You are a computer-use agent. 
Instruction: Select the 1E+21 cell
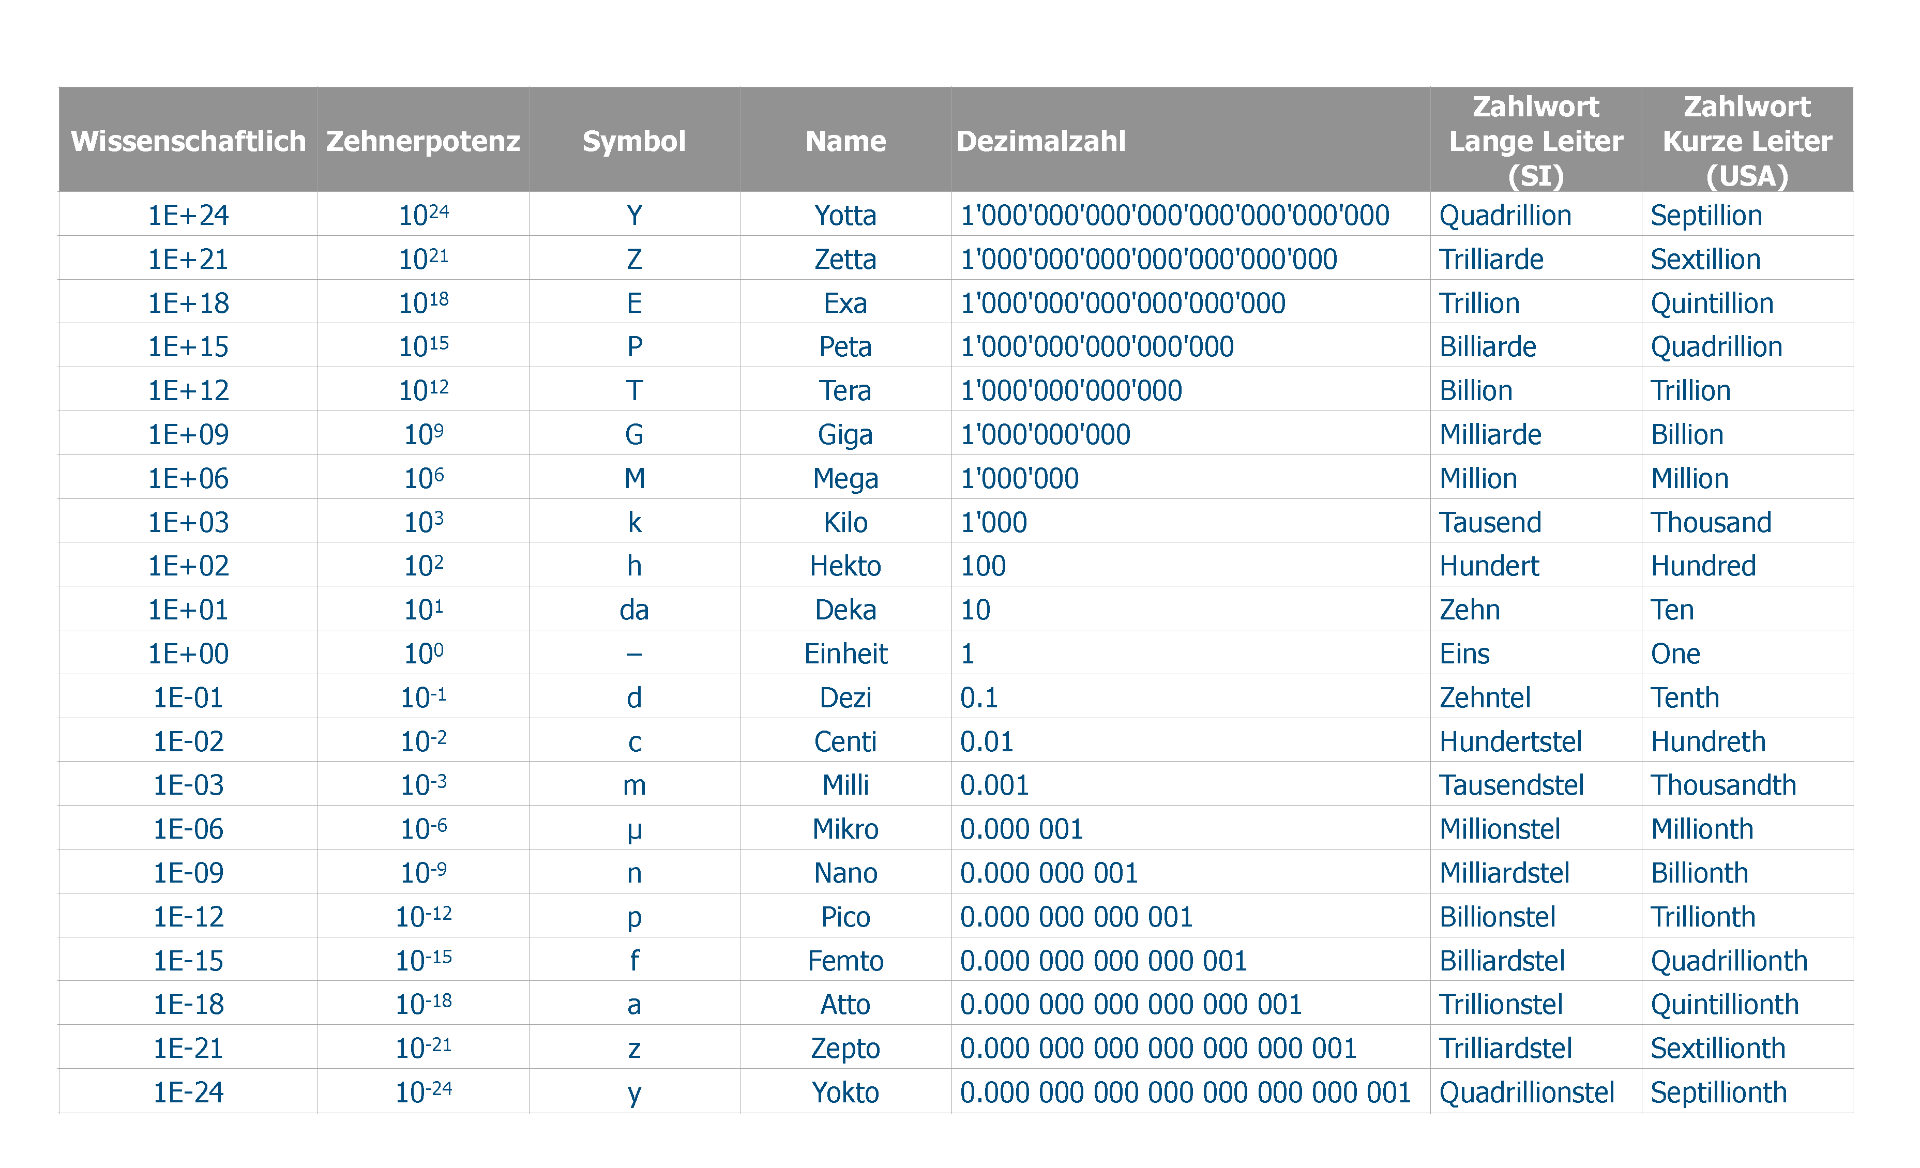point(188,259)
